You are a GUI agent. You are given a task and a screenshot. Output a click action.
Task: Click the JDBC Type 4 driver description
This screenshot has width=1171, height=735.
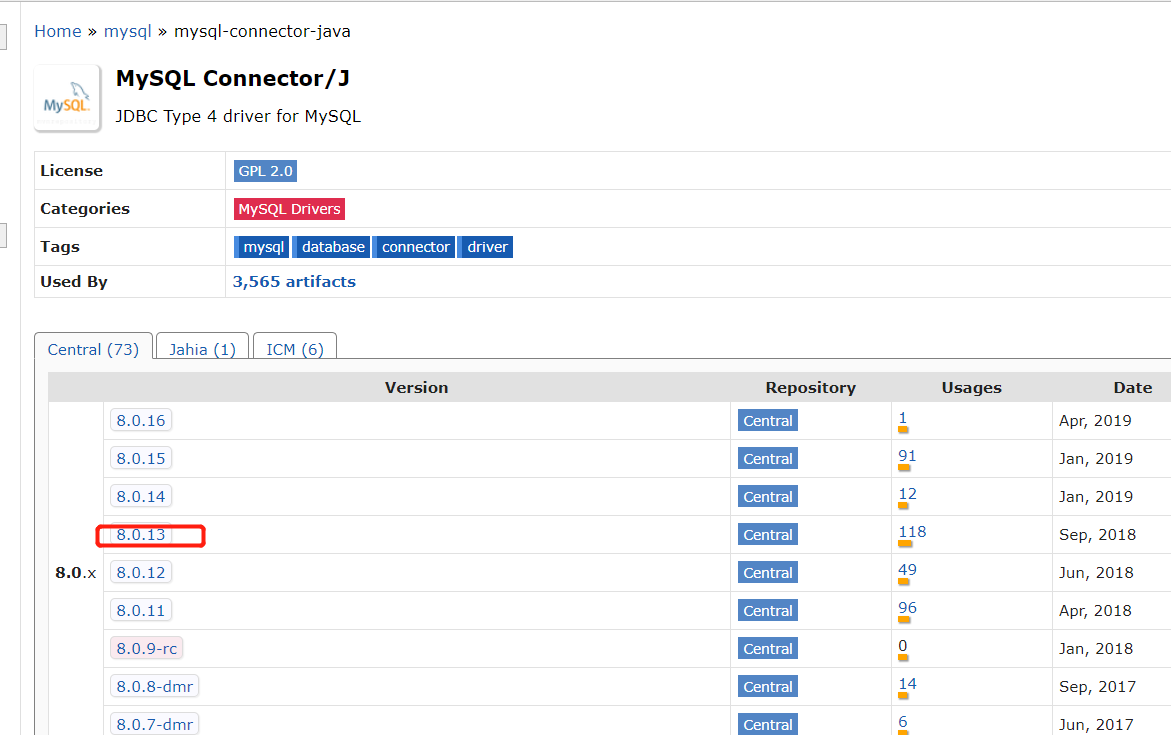click(x=237, y=117)
